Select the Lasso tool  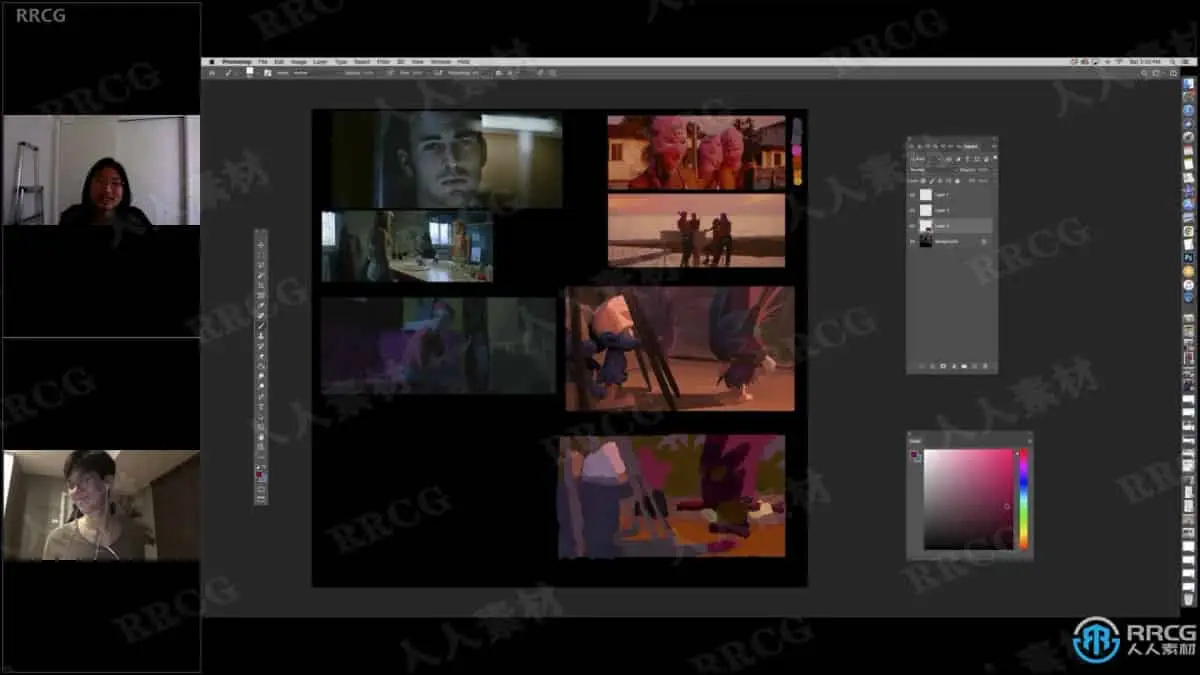[x=260, y=265]
